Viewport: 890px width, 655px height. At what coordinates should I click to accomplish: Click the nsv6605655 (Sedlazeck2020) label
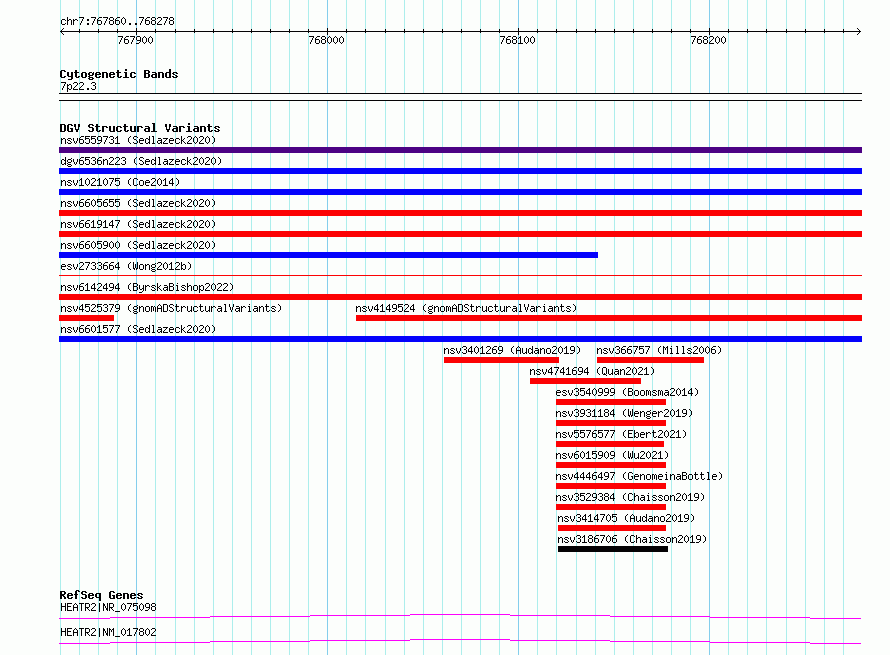coord(138,203)
